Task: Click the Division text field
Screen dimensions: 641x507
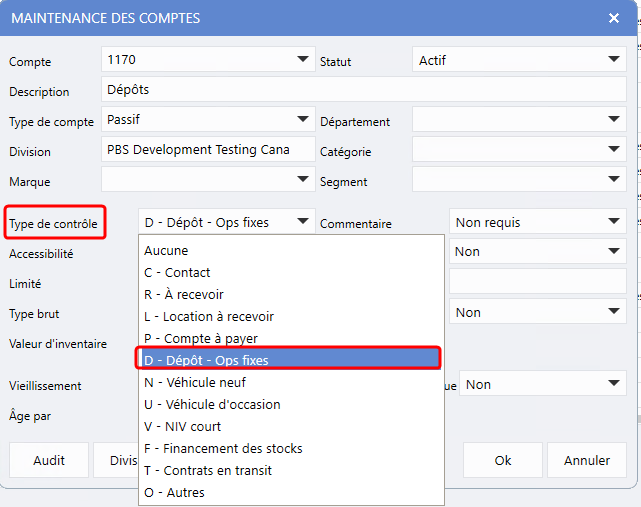Action: point(208,149)
